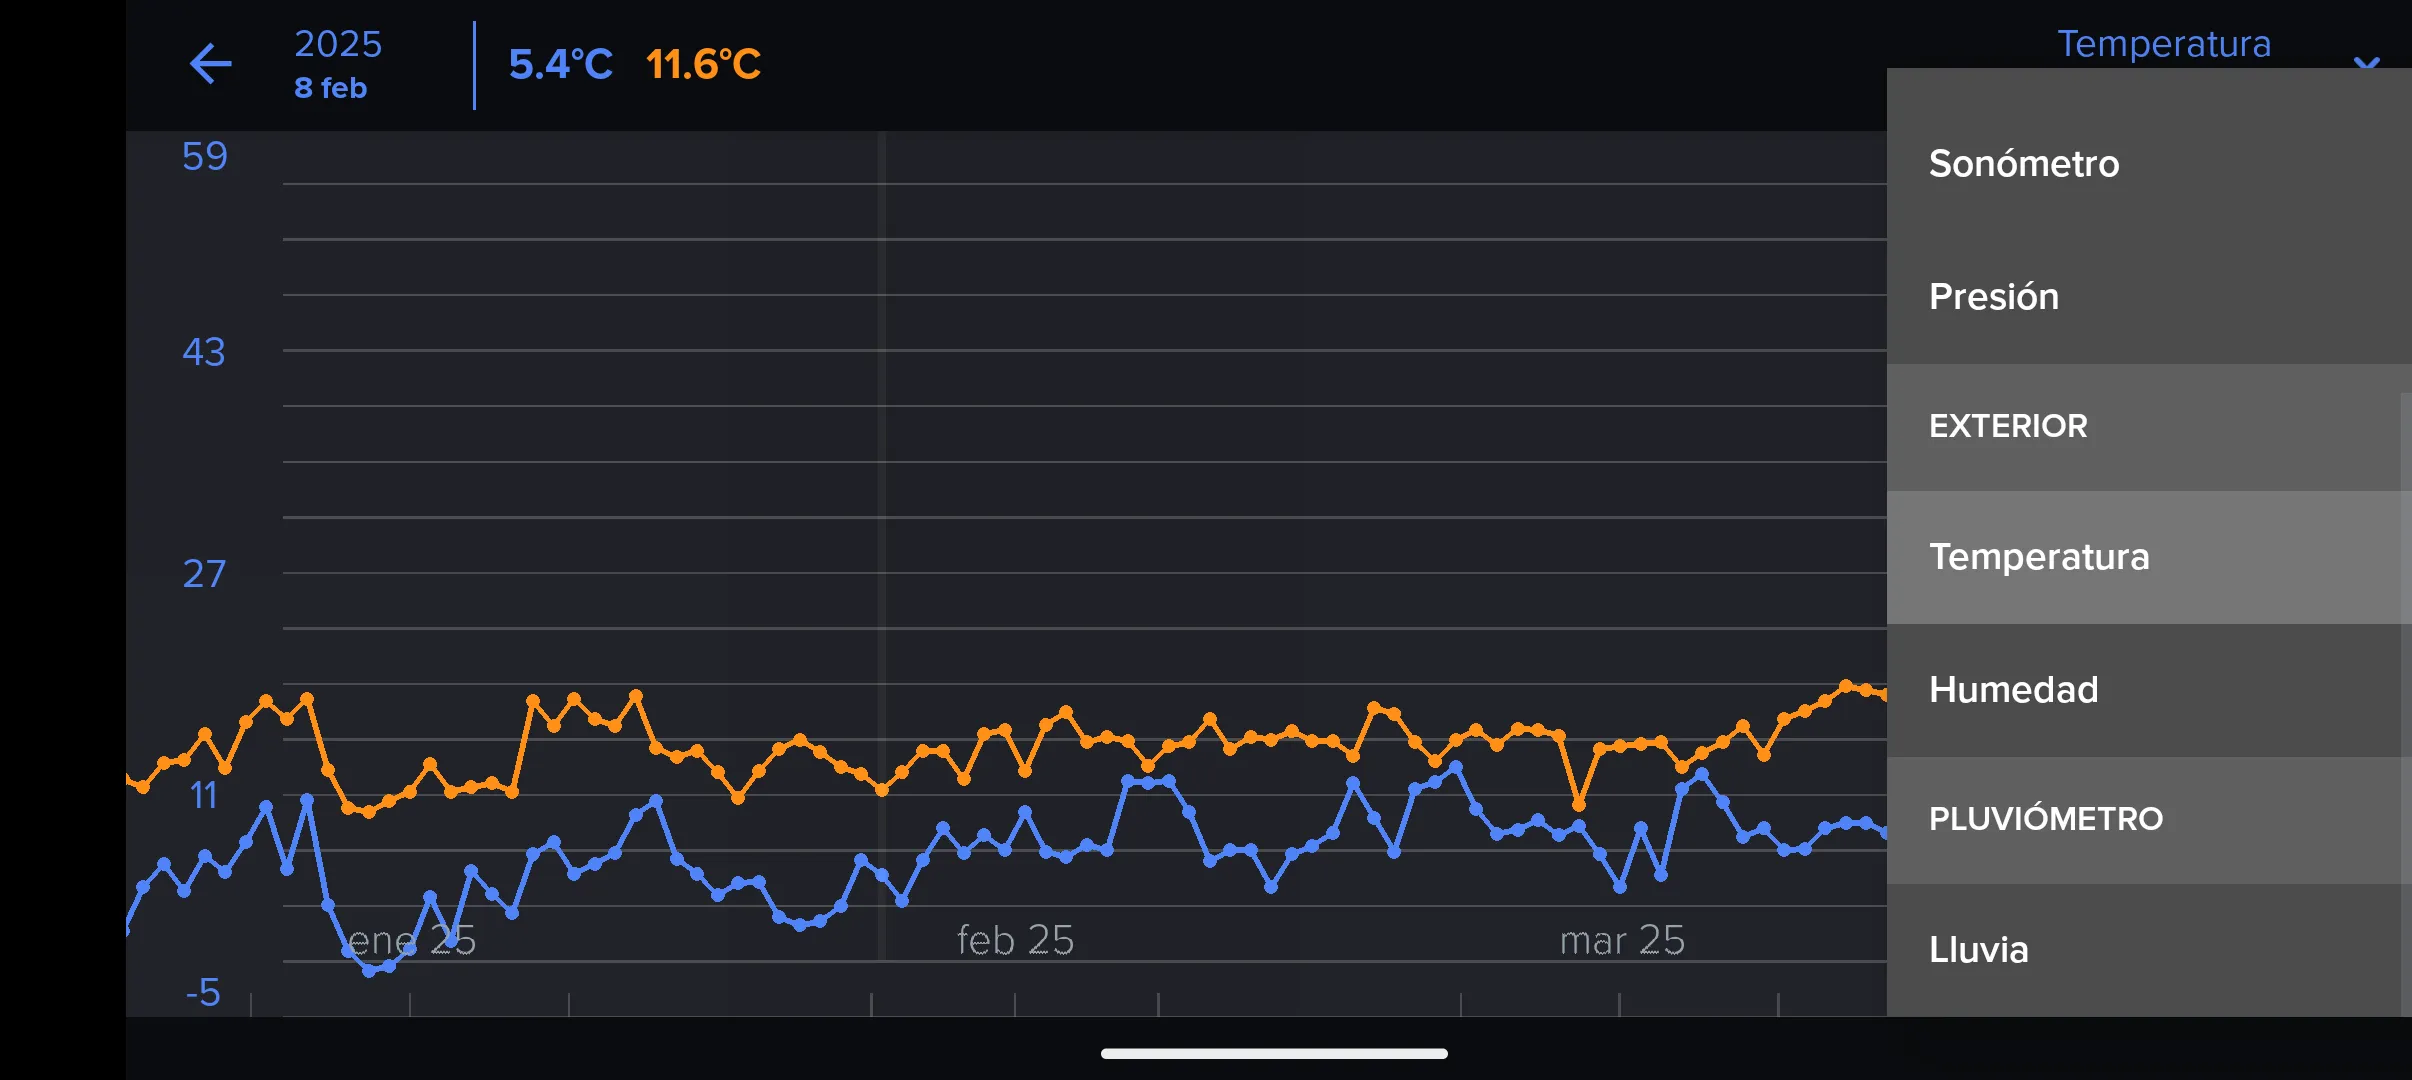Tap the orange 11.6°C maximum value
This screenshot has width=2412, height=1080.
tap(703, 65)
